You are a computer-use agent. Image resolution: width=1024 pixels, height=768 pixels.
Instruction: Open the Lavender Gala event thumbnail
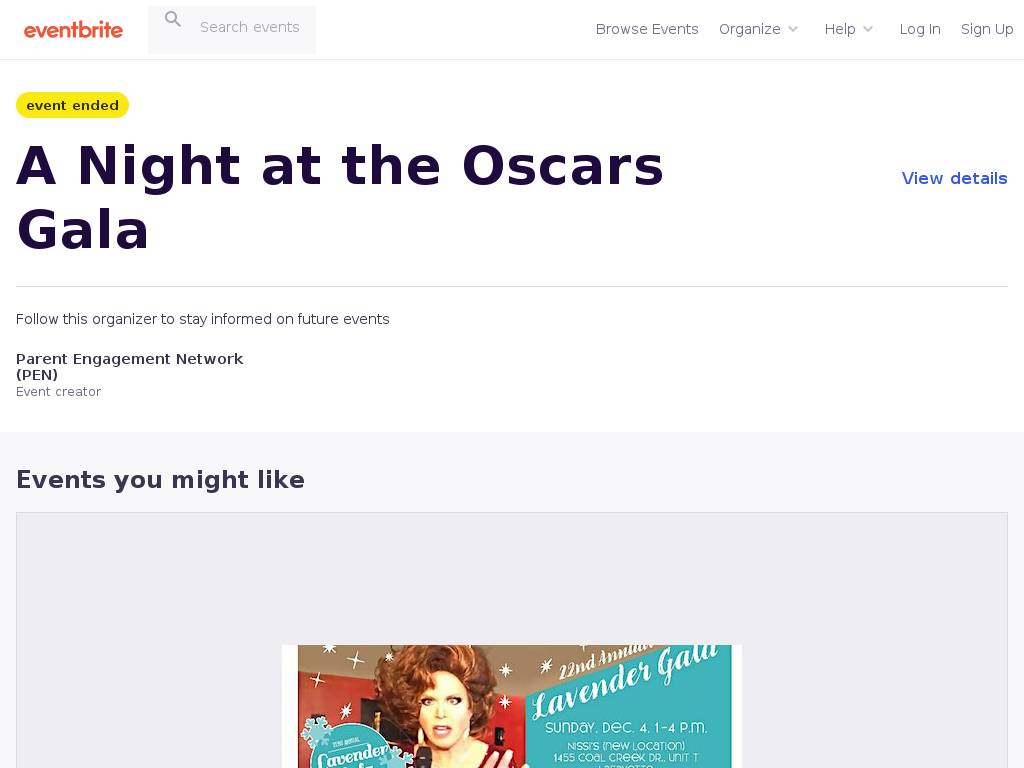pos(511,706)
